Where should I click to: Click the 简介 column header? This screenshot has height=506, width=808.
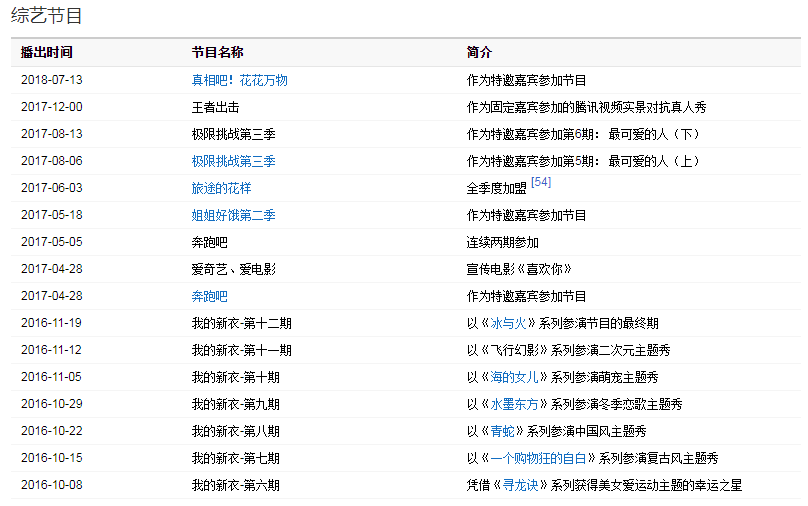click(479, 52)
